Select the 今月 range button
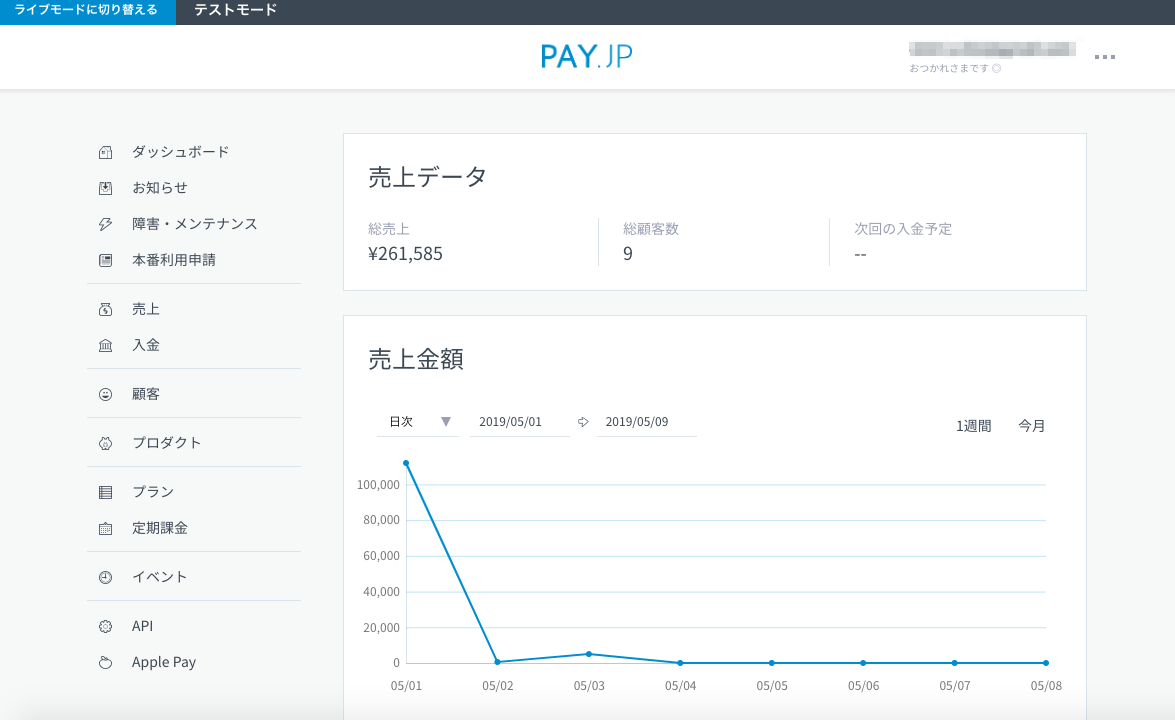Viewport: 1175px width, 720px height. tap(1031, 426)
